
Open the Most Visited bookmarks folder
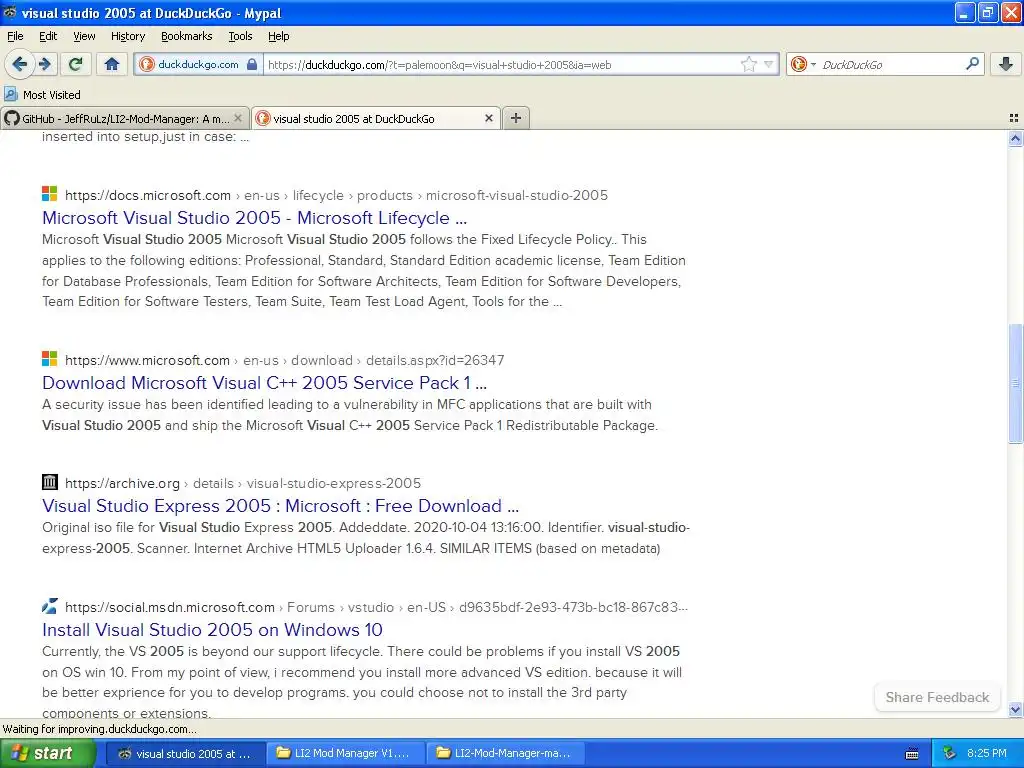click(43, 95)
